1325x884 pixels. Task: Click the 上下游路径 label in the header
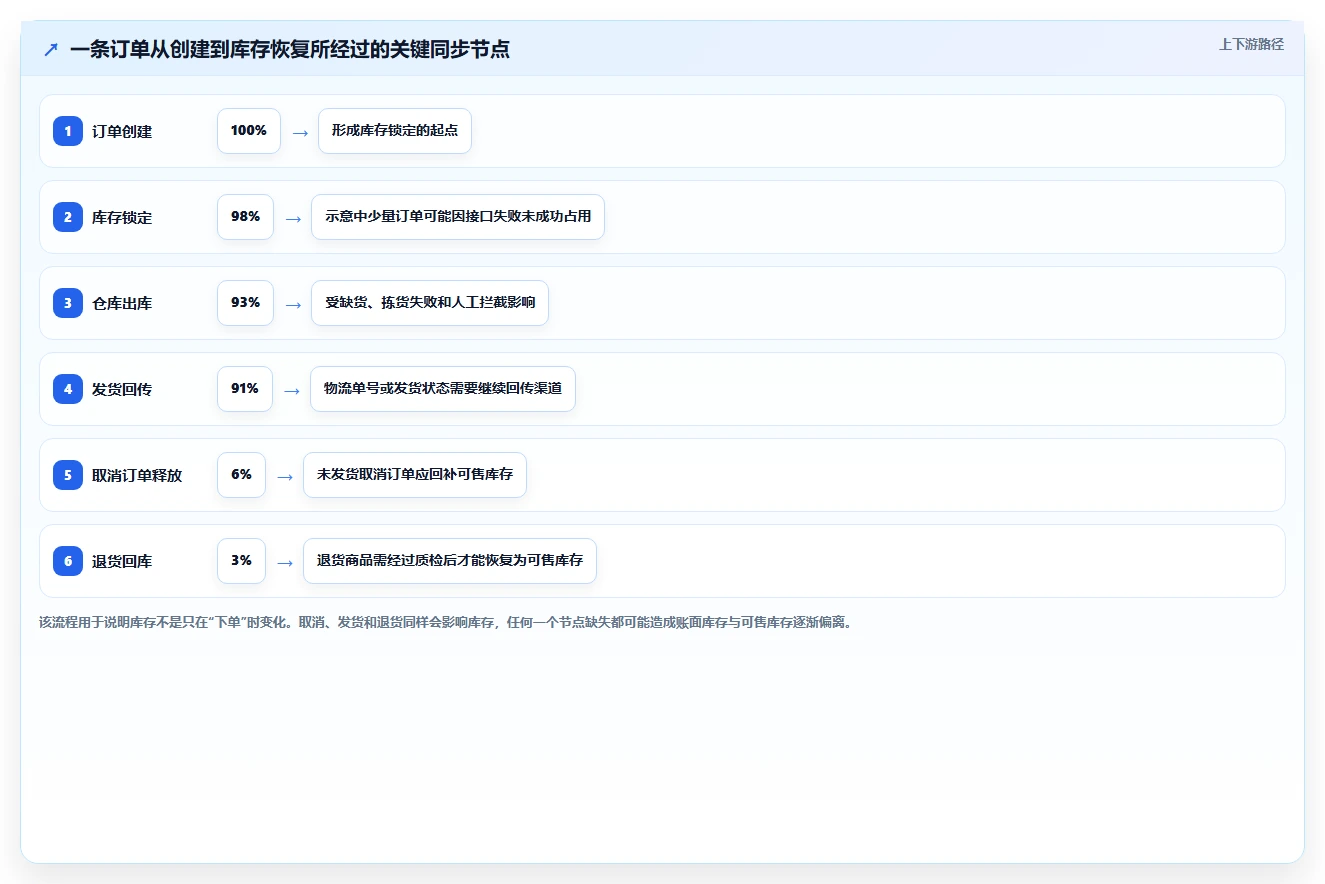(1251, 45)
